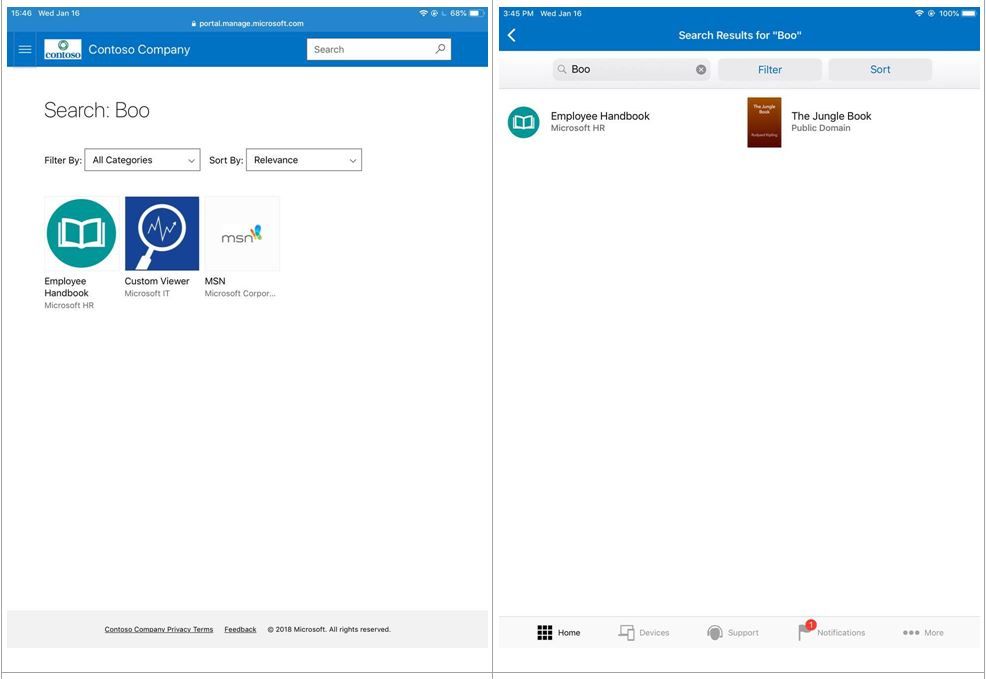Click Employee Handbook title in web results

[66, 287]
